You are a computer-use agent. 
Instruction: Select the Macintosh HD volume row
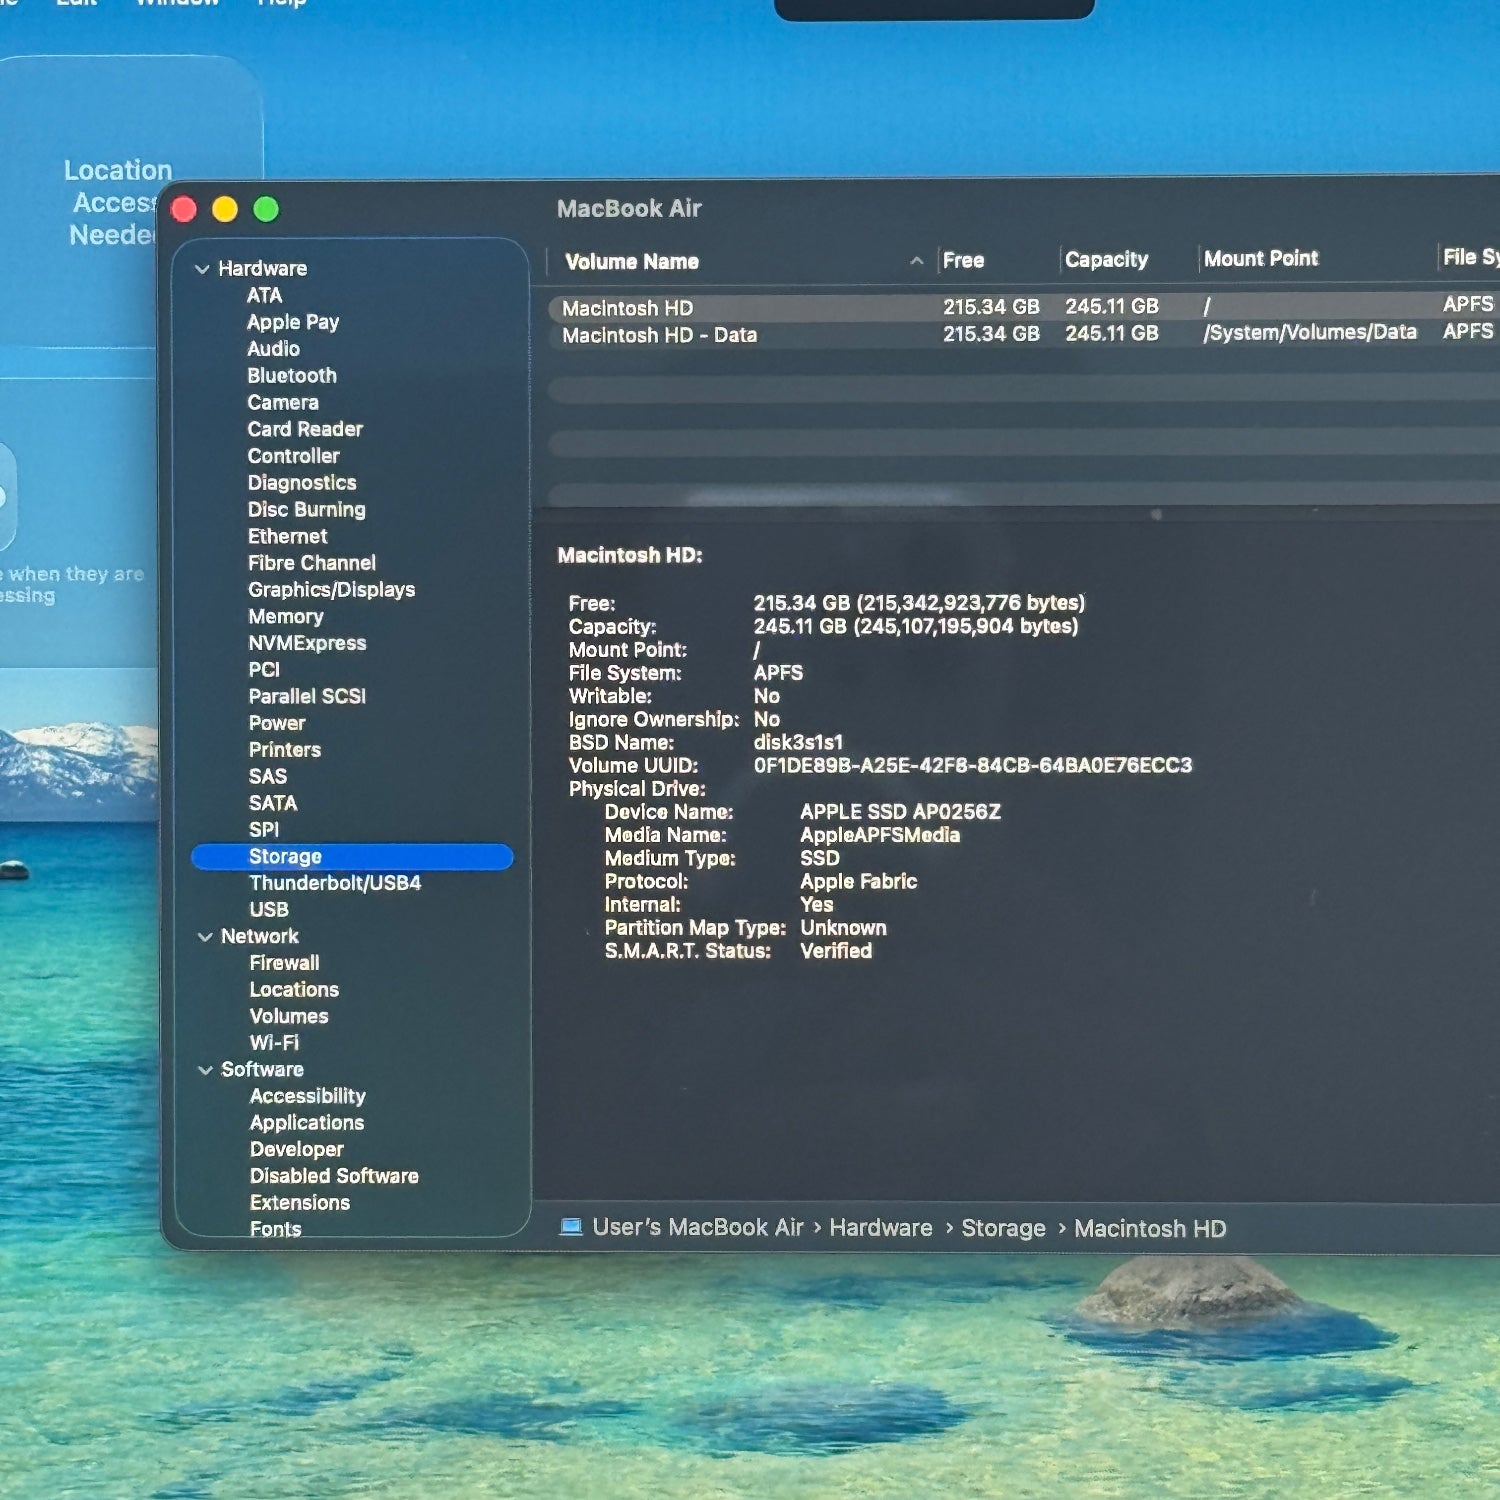[627, 308]
